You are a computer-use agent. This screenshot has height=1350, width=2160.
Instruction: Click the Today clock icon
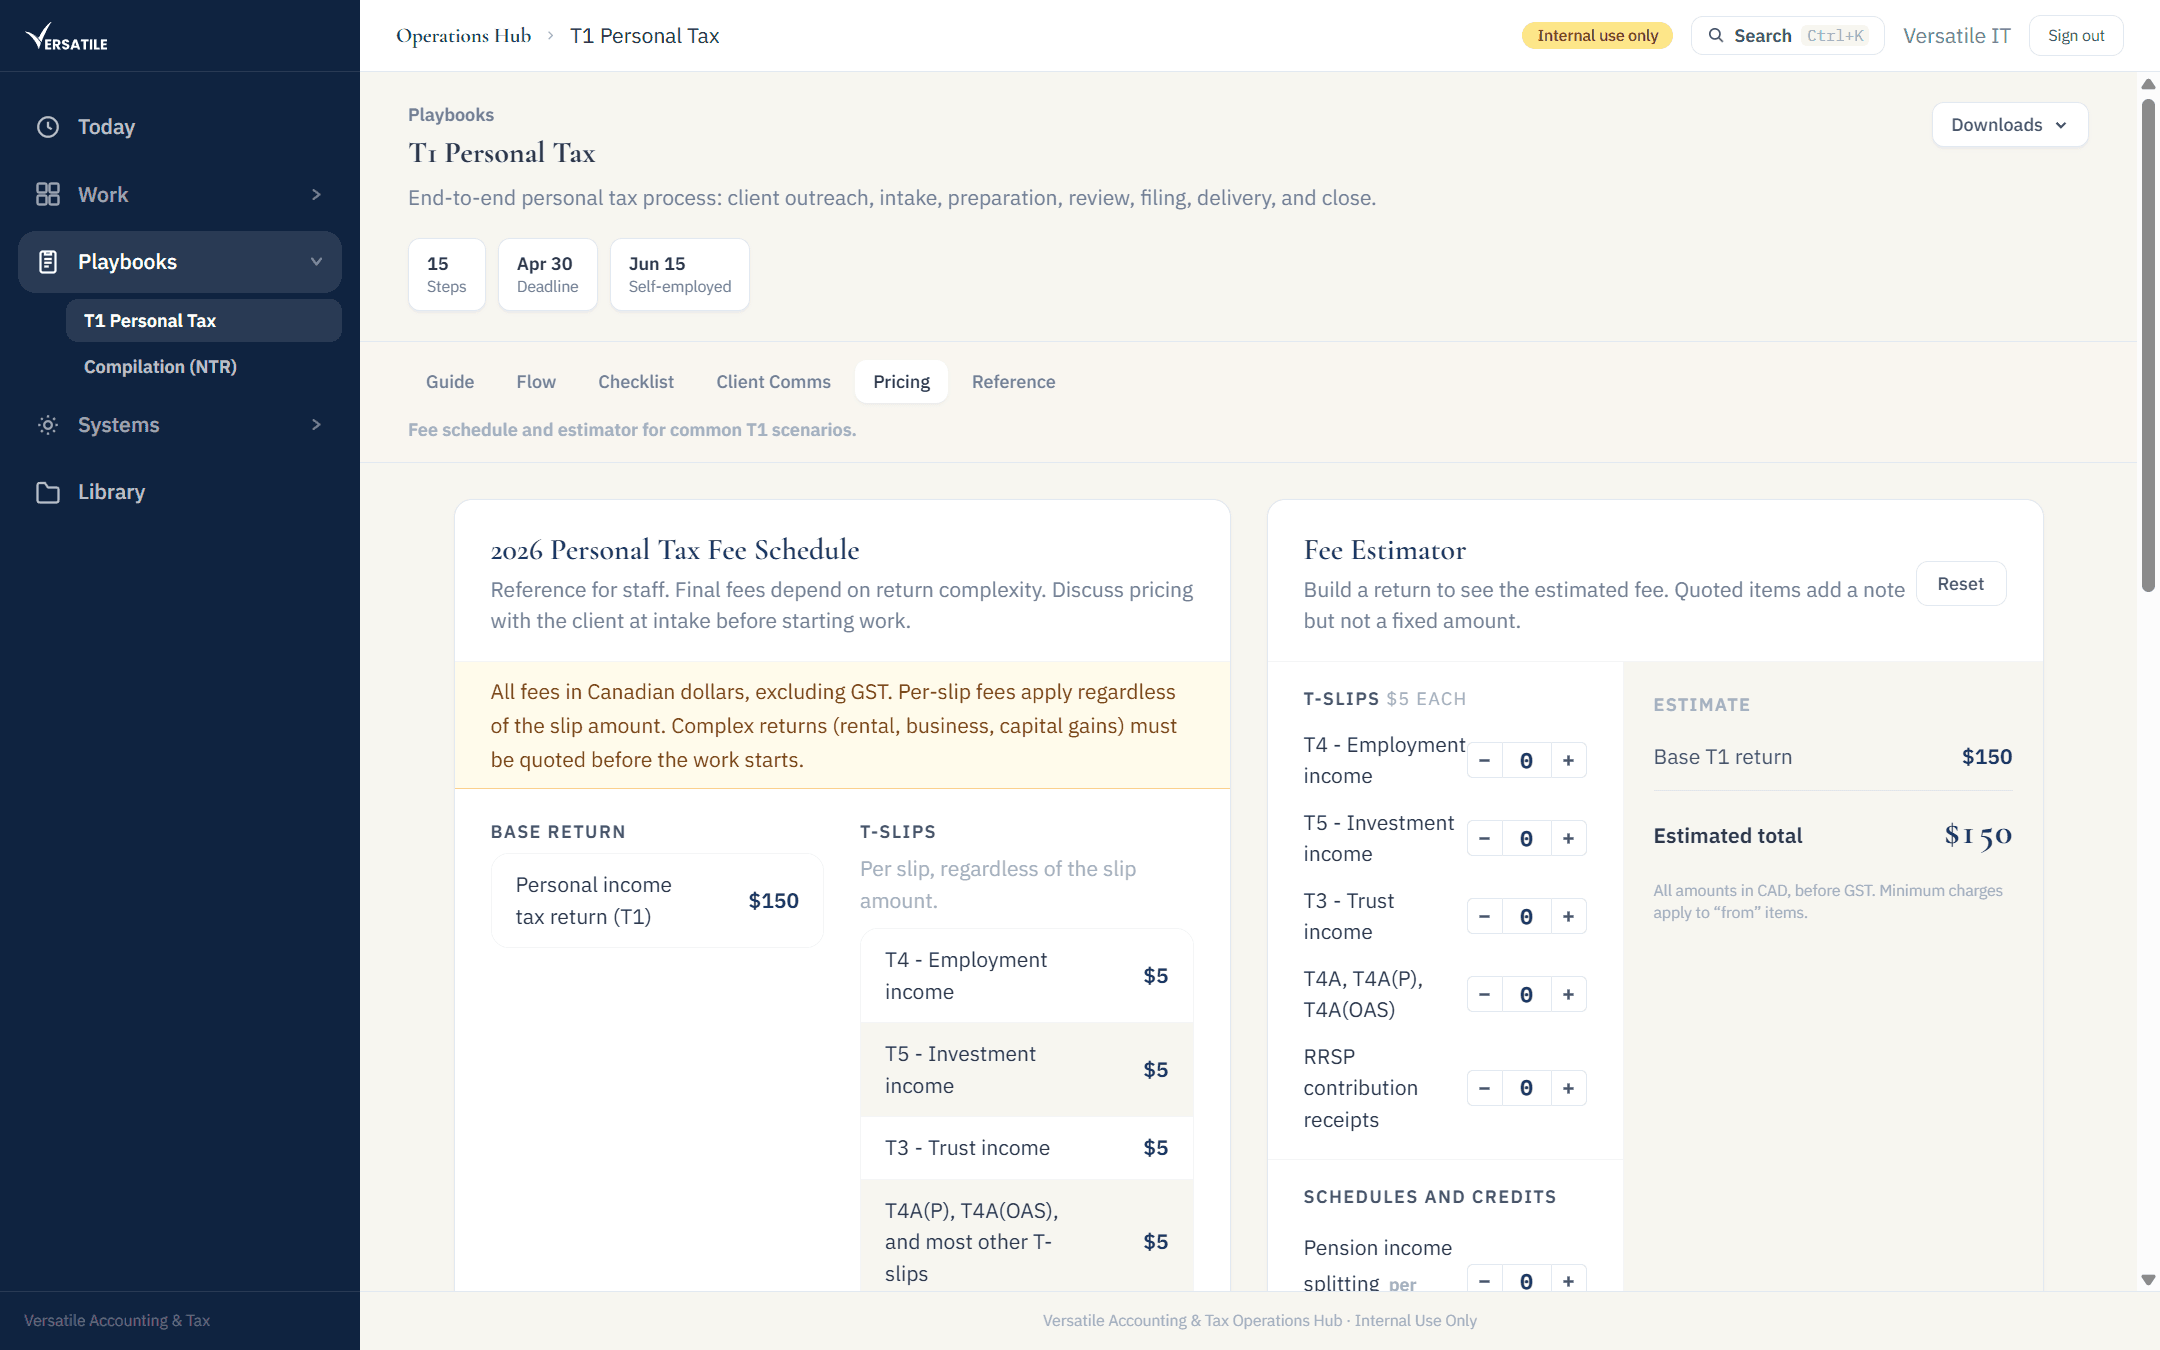(48, 127)
